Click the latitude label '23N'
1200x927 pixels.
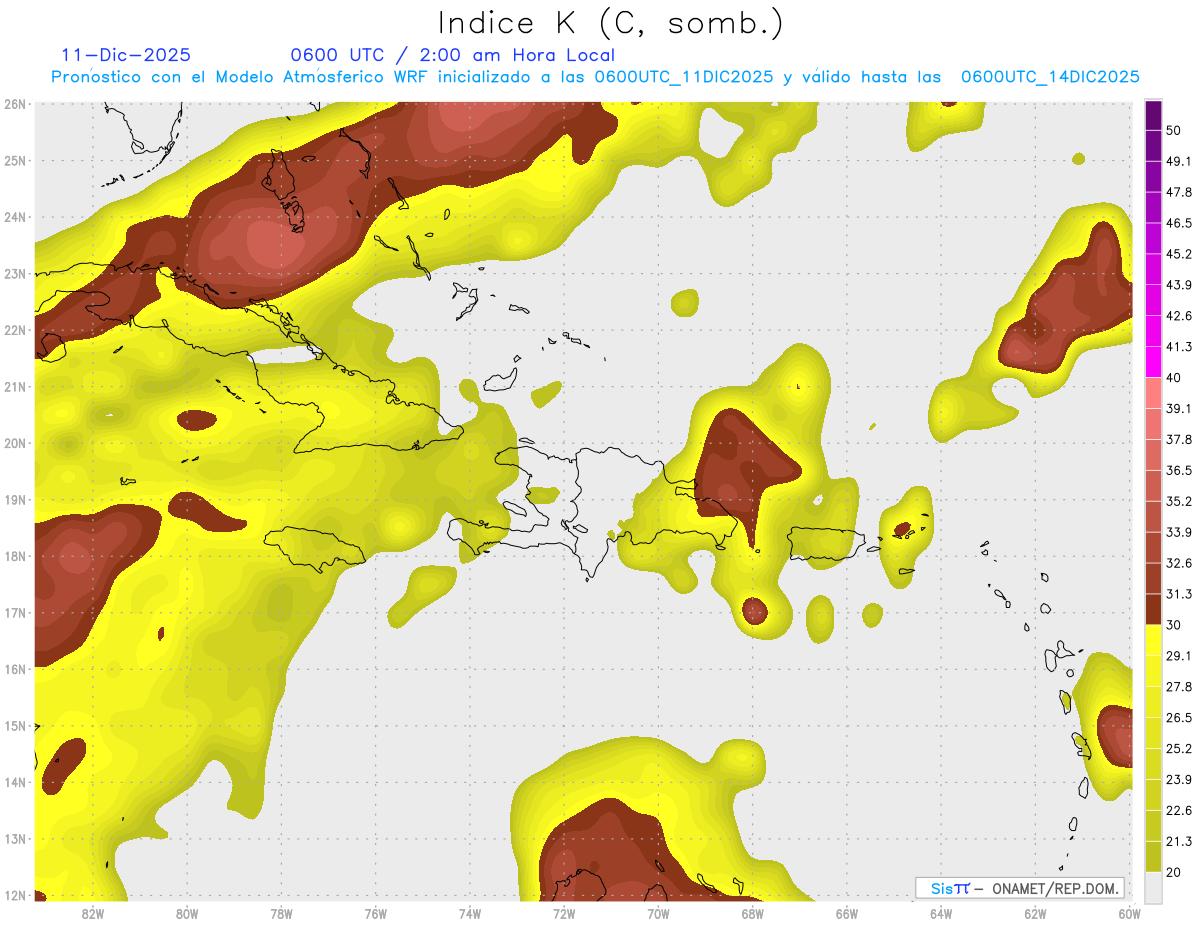(x=14, y=274)
